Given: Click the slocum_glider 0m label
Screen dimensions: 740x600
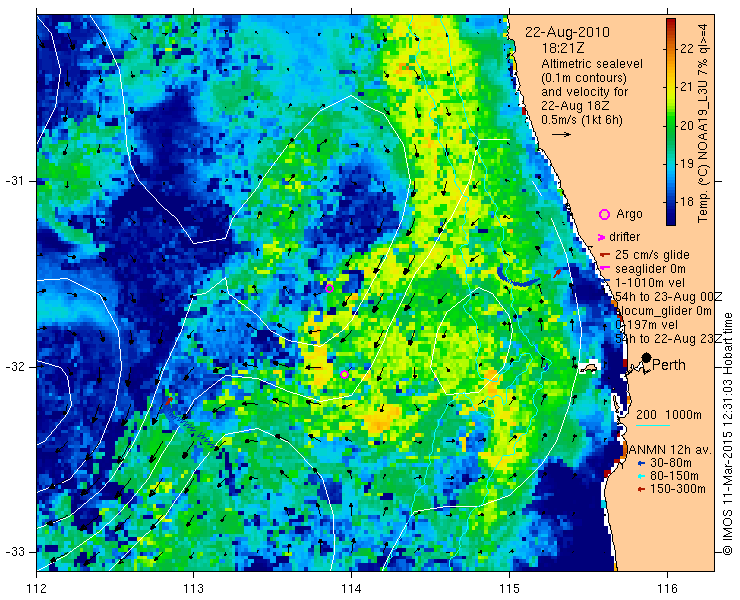Looking at the screenshot, I should 664,311.
